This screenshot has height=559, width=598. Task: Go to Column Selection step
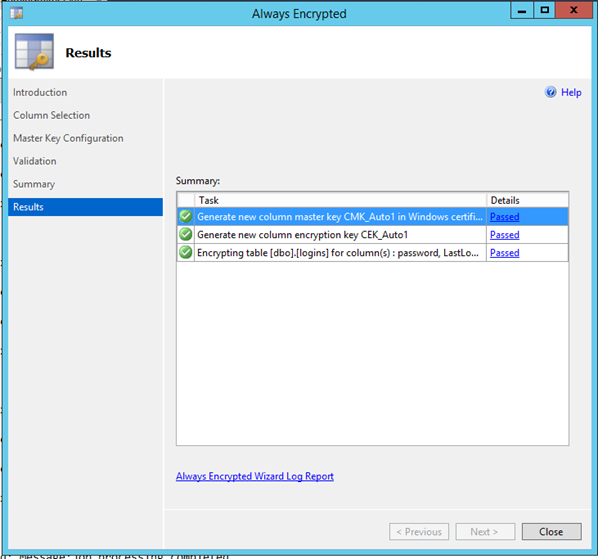pos(51,115)
